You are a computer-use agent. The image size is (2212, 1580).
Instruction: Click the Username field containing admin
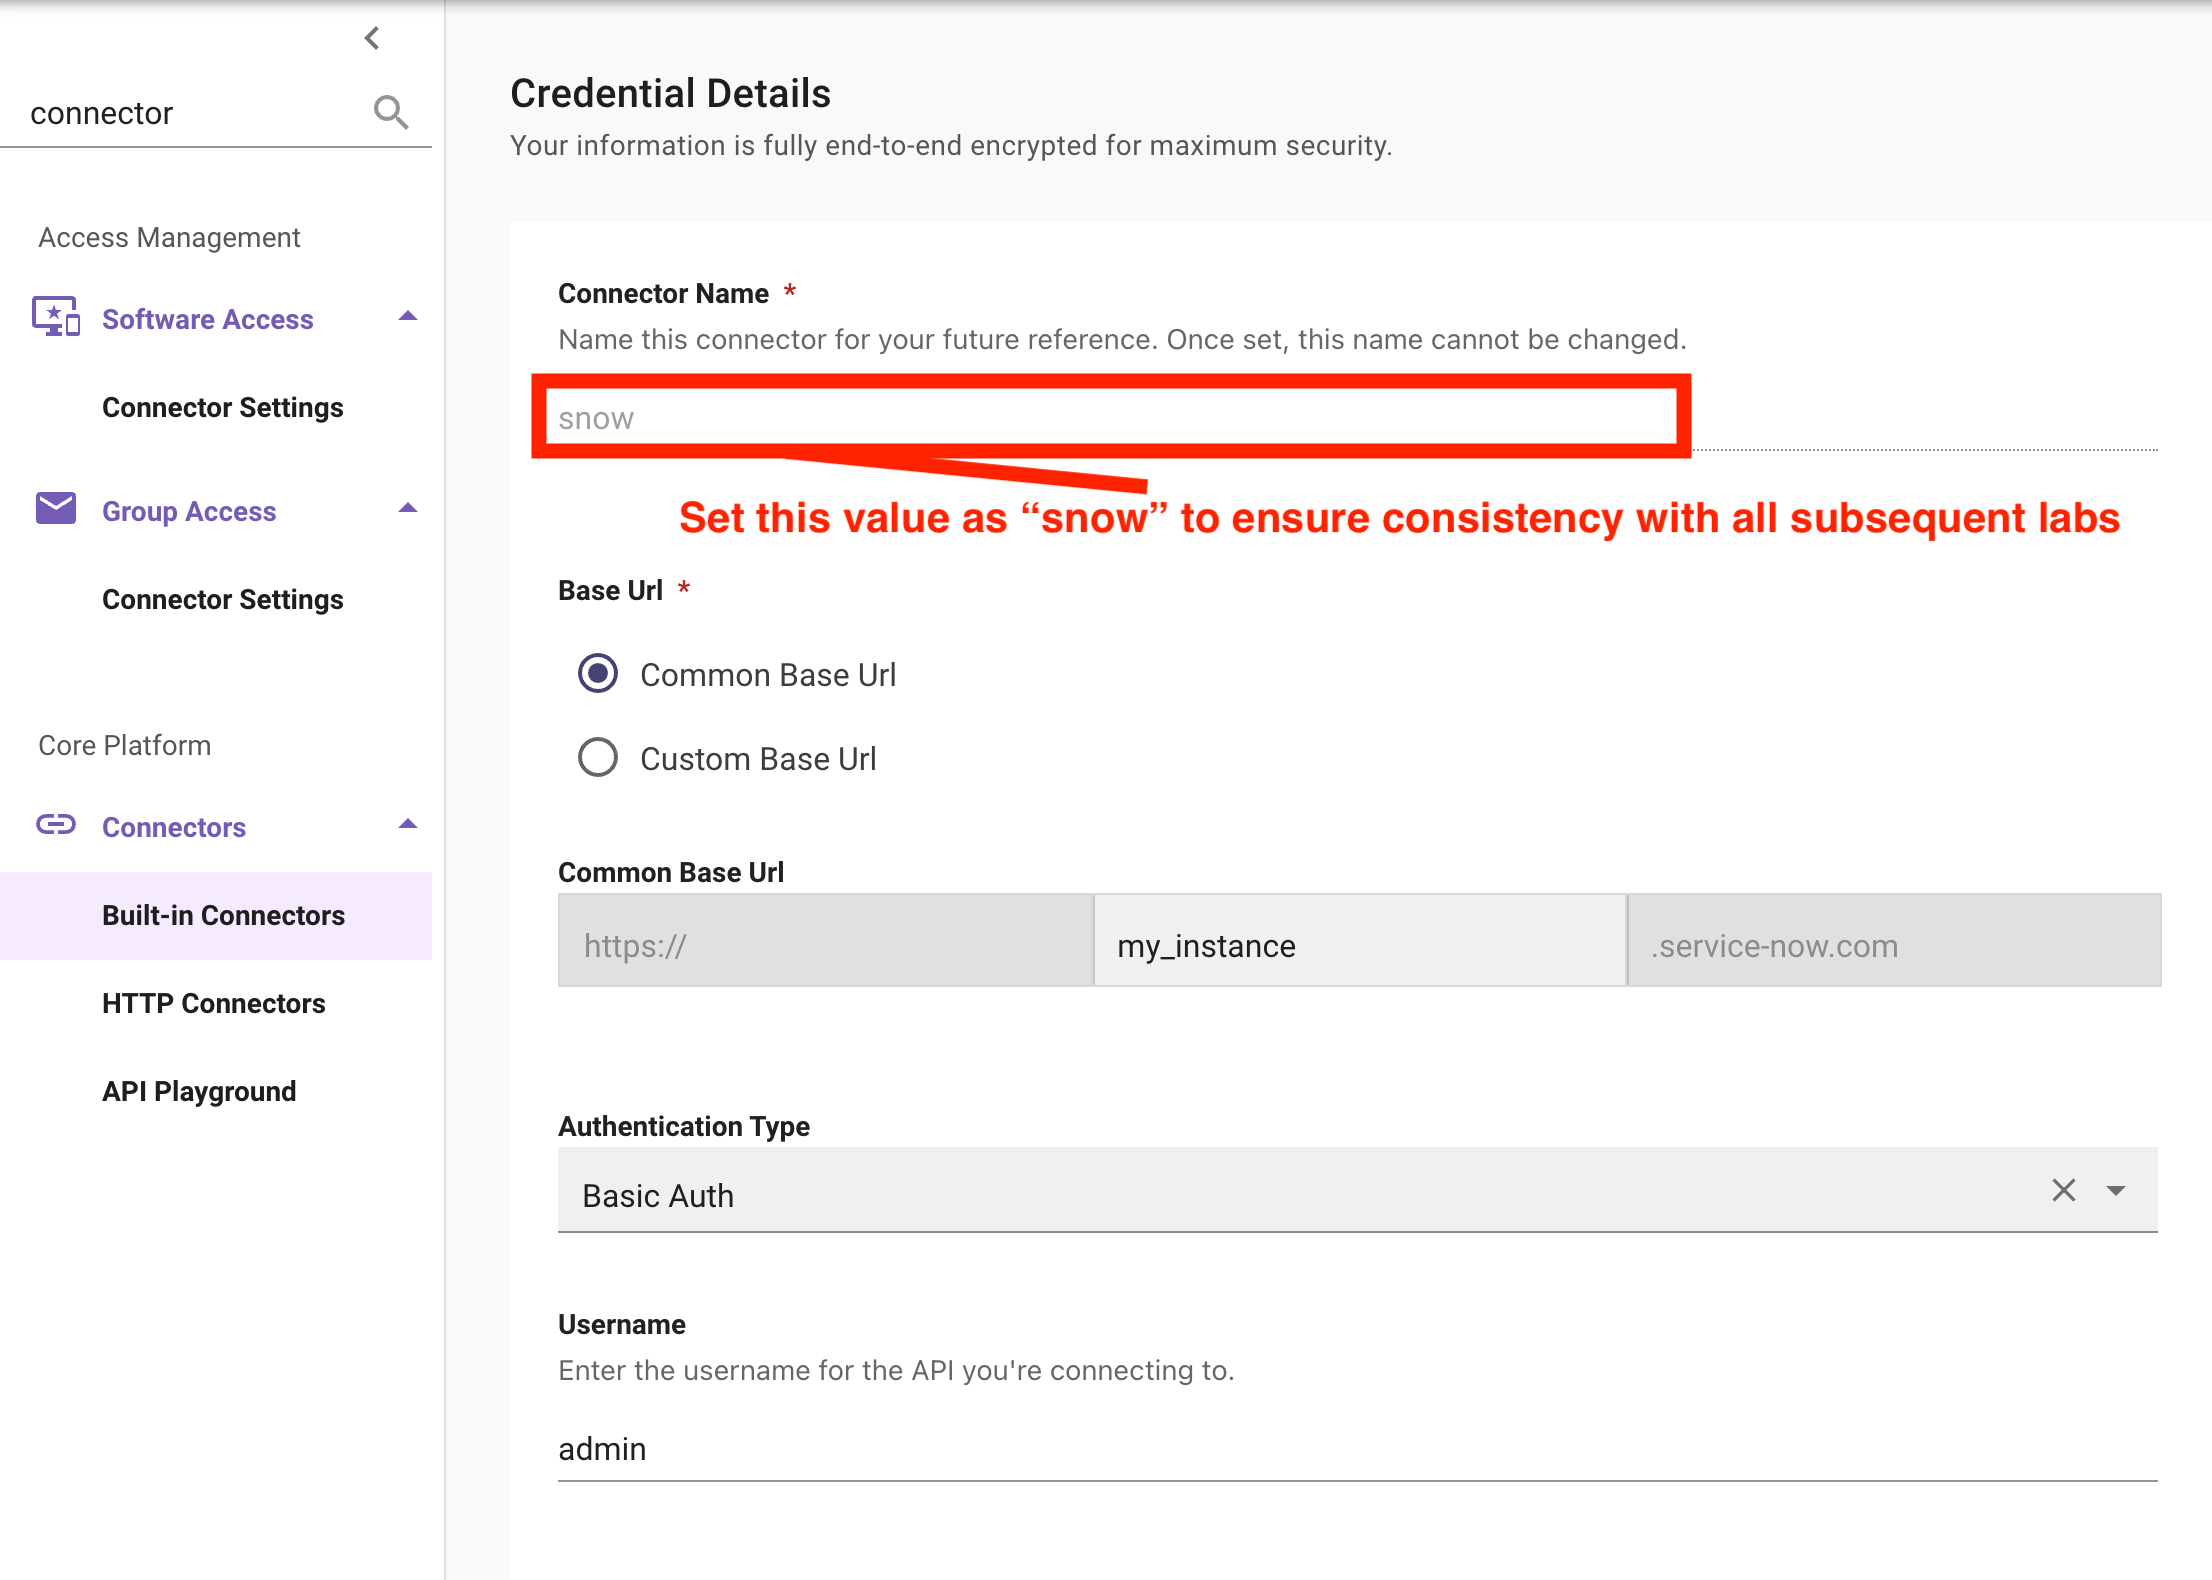click(1358, 1450)
